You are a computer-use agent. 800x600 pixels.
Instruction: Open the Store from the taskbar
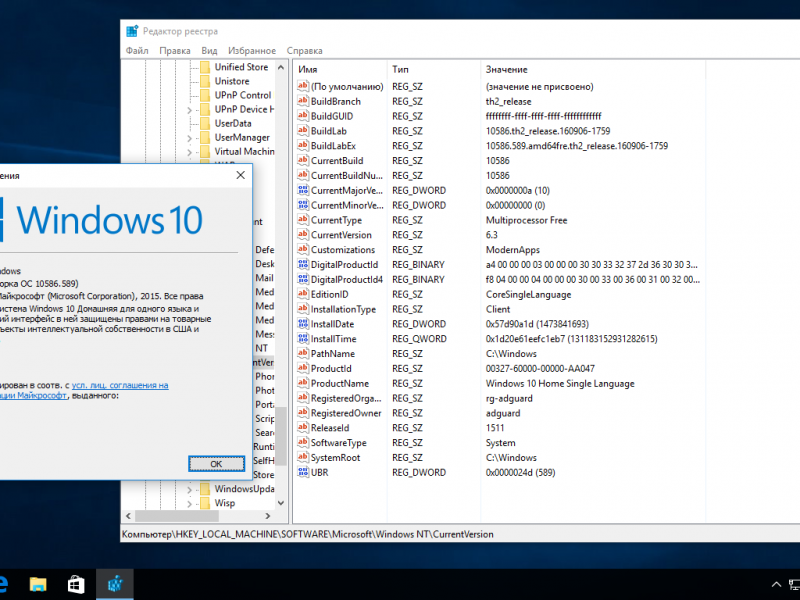point(76,584)
